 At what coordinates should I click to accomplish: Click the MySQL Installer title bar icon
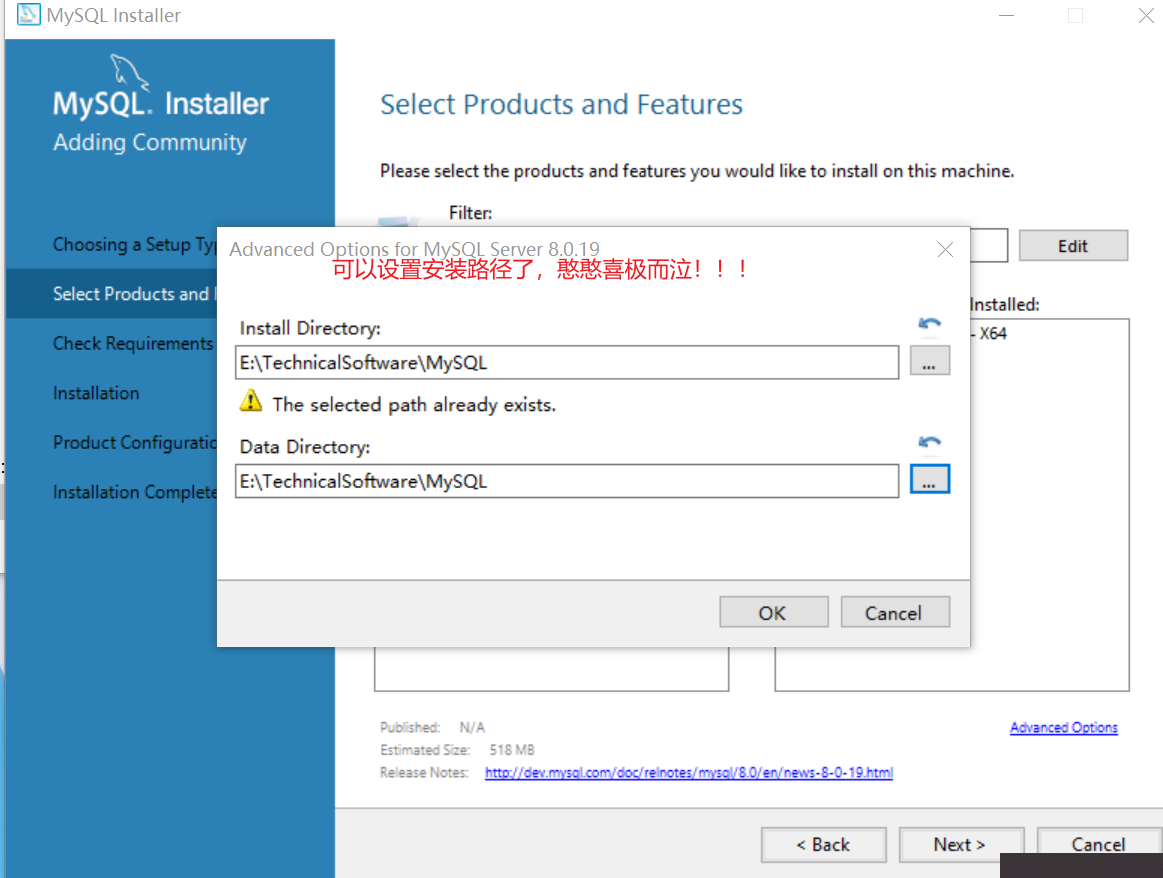(x=28, y=15)
